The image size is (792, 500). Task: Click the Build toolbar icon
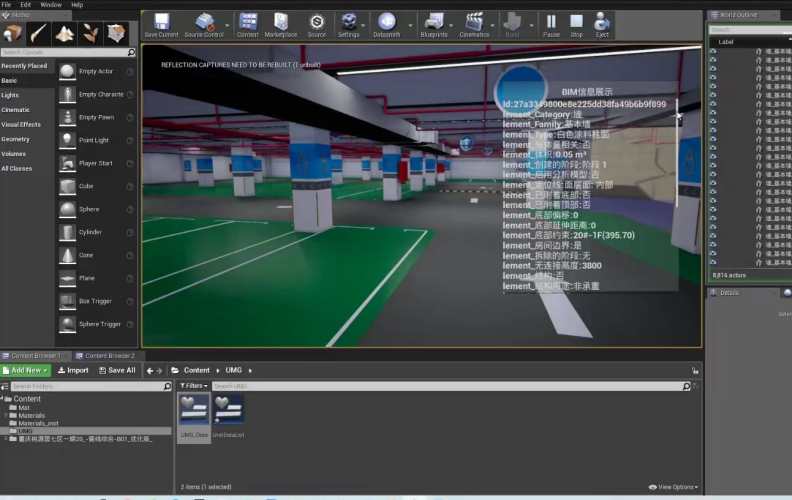[x=512, y=25]
